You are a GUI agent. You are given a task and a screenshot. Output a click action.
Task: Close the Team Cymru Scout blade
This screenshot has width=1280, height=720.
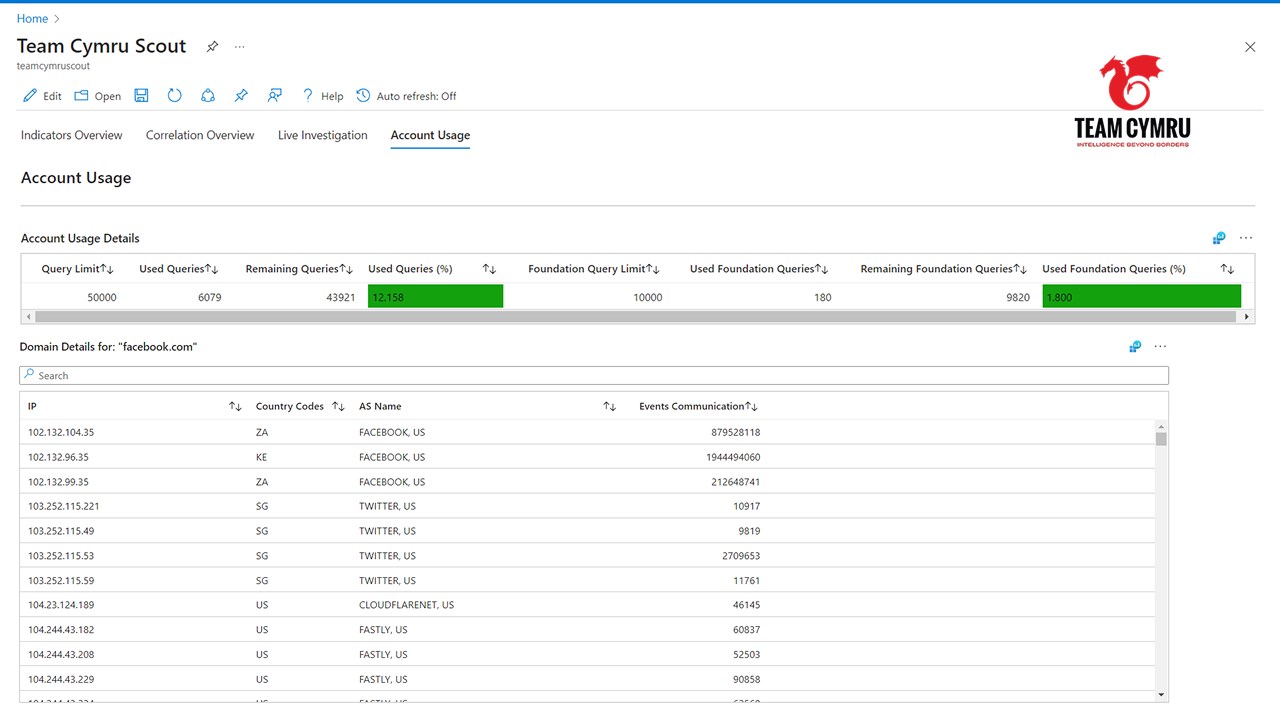coord(1250,47)
